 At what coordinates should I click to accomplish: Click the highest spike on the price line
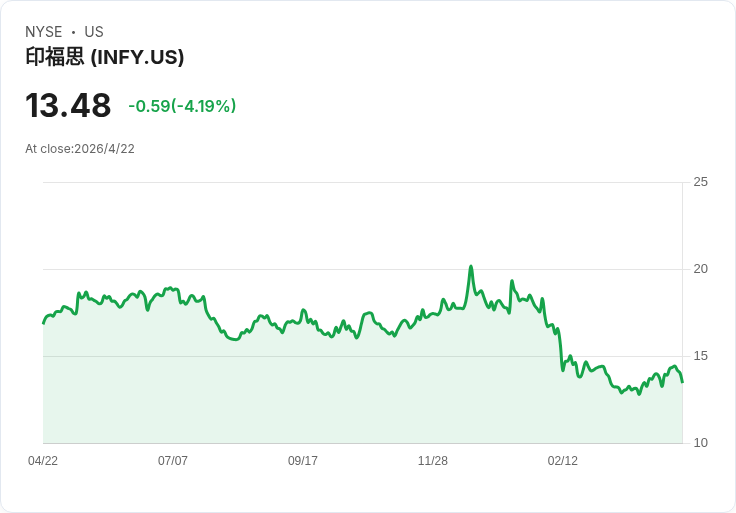click(x=470, y=267)
